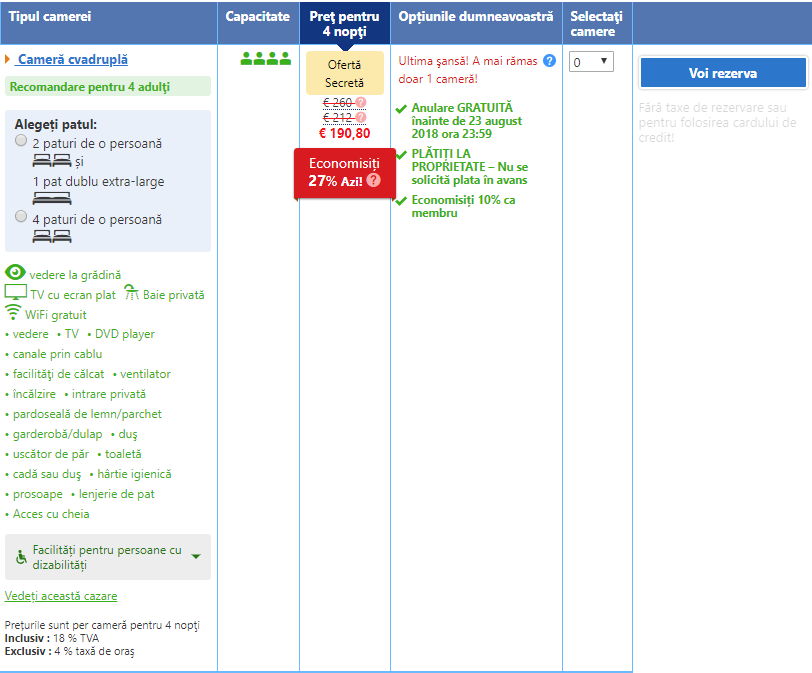Click the help icon beside €260 price
Screen dimensions: 812x673
click(x=361, y=102)
